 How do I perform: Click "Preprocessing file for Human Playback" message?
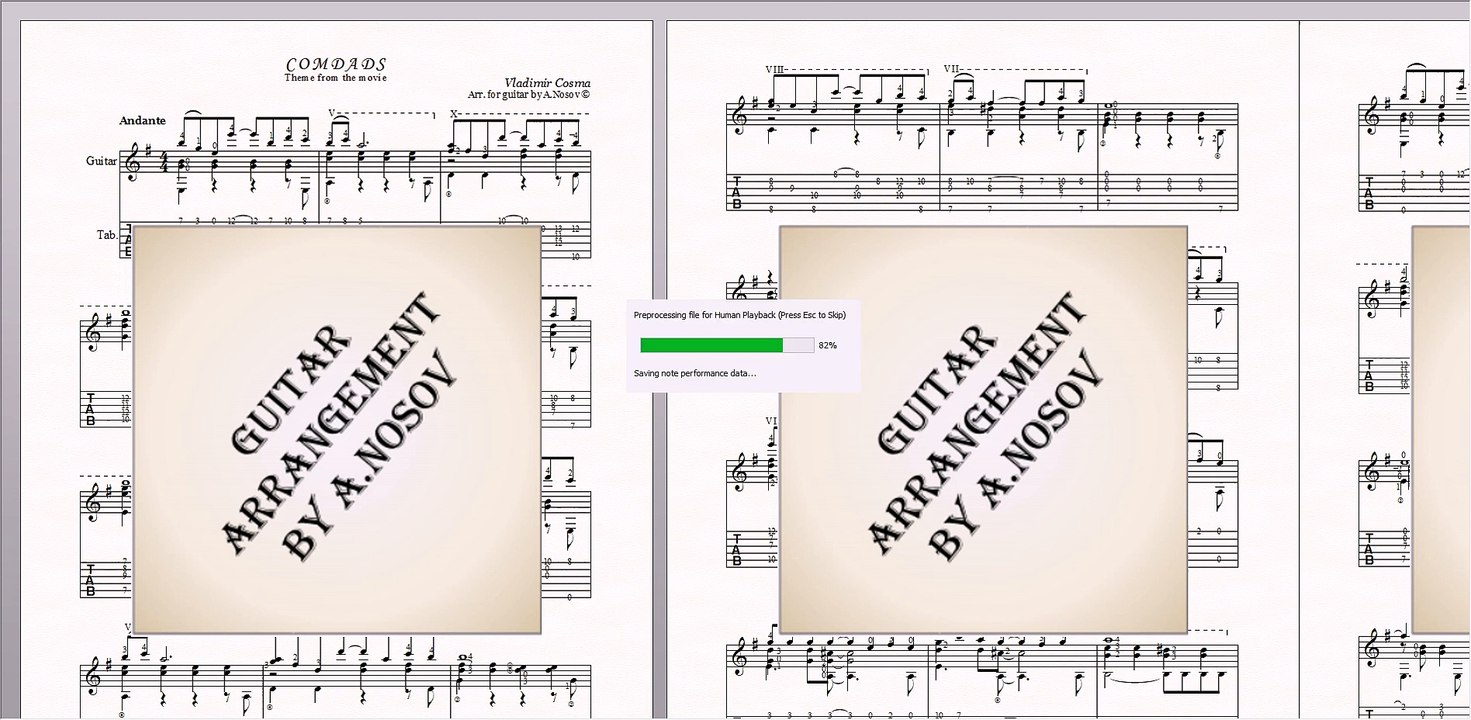740,315
